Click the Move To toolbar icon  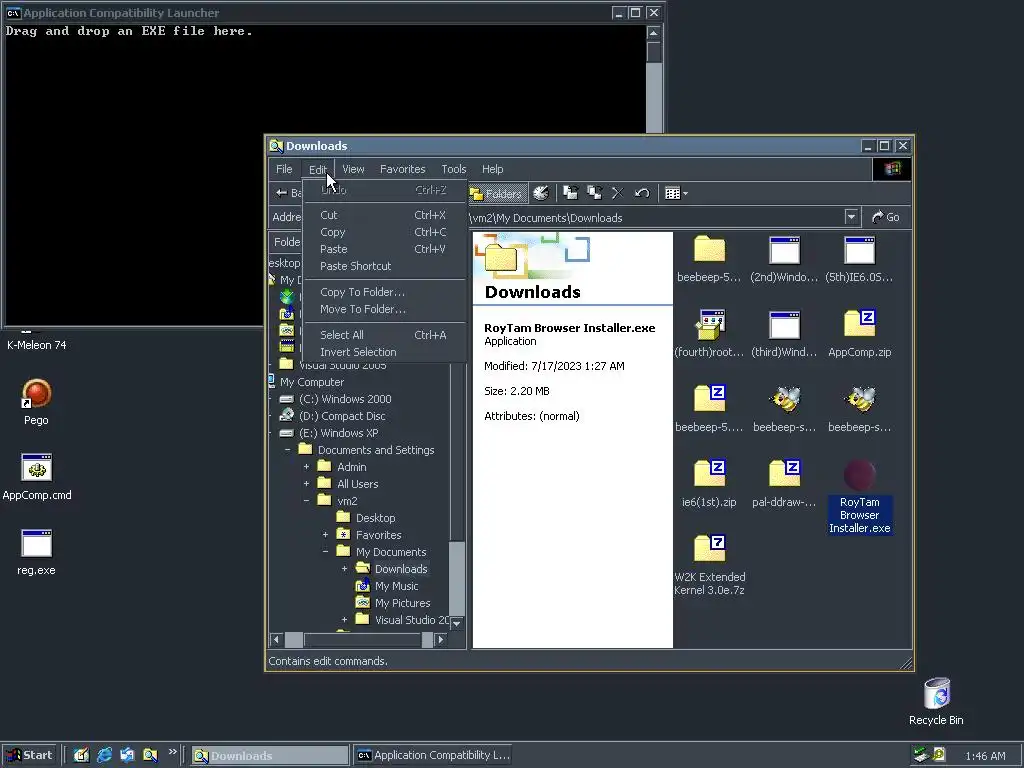(x=571, y=193)
